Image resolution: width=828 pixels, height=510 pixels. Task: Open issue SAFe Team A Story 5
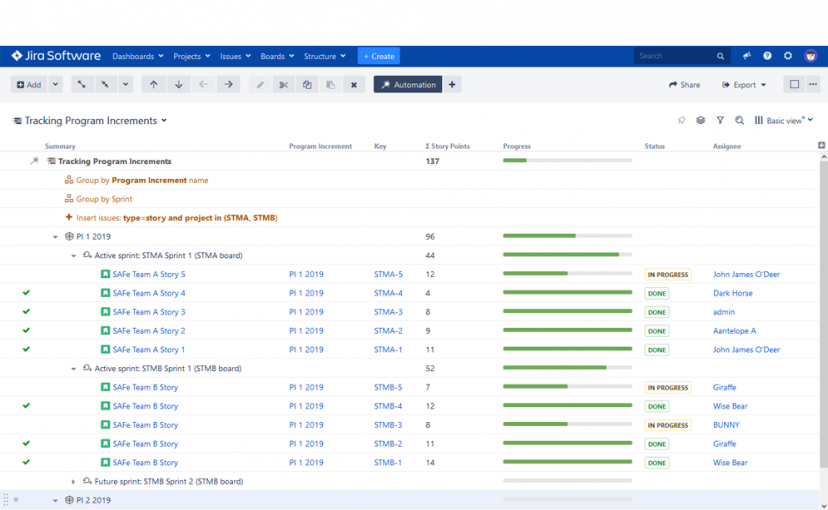[x=149, y=274]
